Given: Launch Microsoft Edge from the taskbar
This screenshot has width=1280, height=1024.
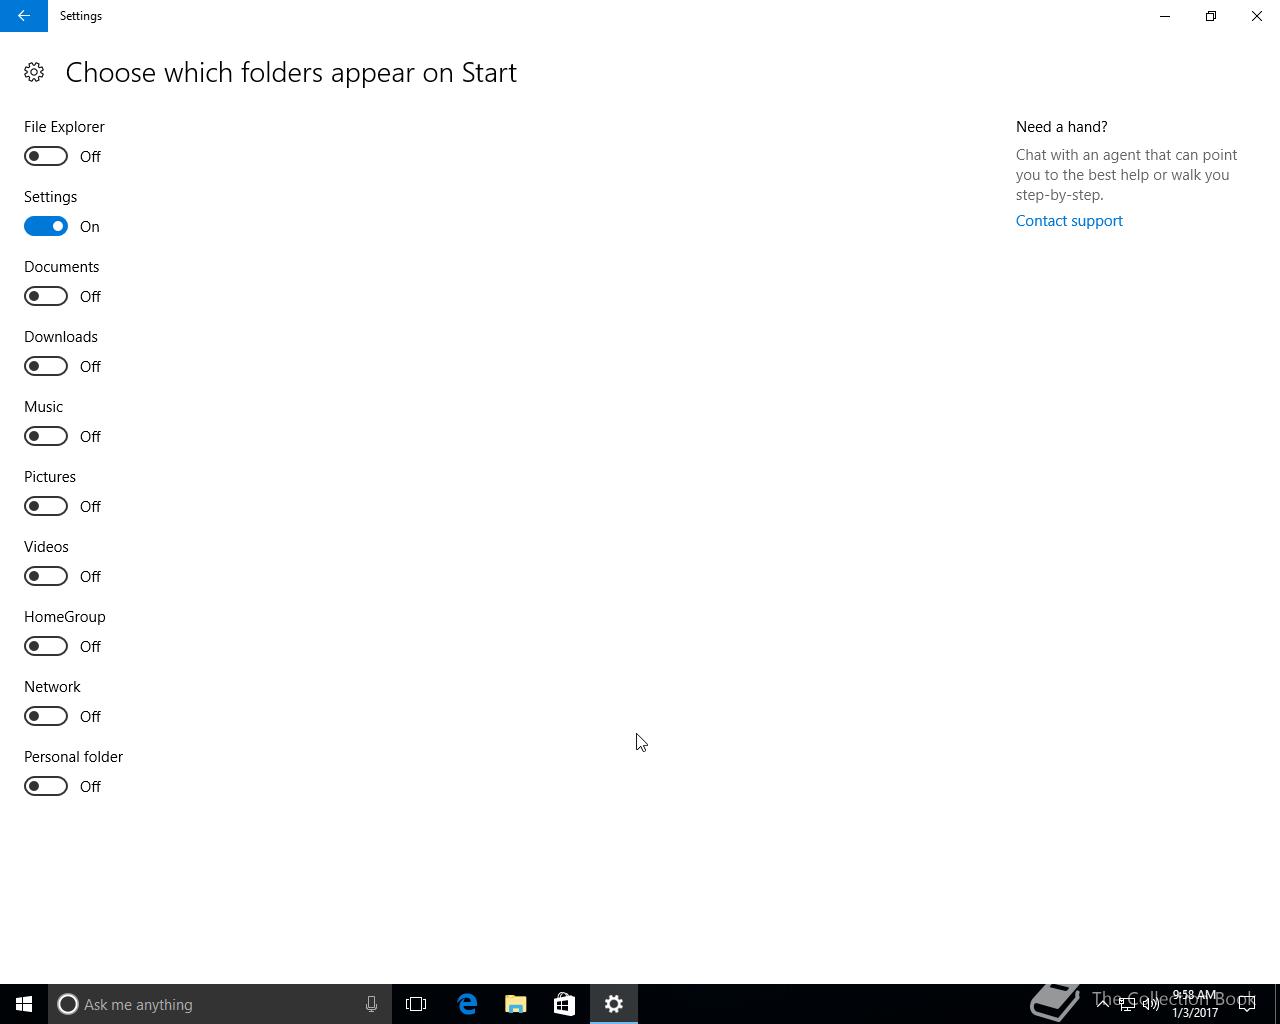Looking at the screenshot, I should tap(467, 1004).
